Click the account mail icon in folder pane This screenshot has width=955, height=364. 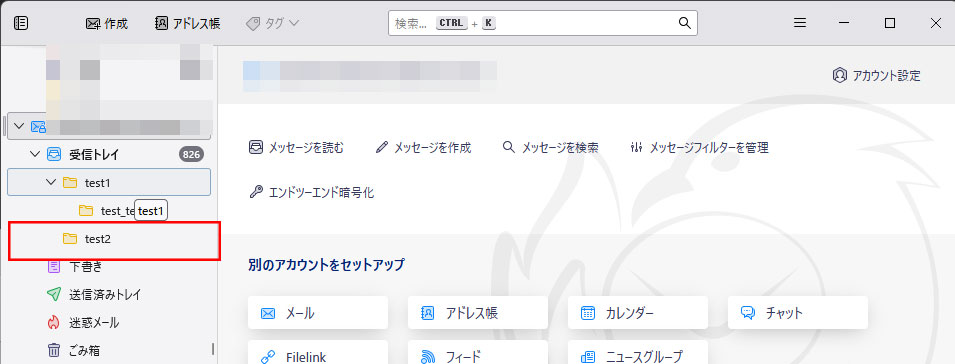(38, 126)
